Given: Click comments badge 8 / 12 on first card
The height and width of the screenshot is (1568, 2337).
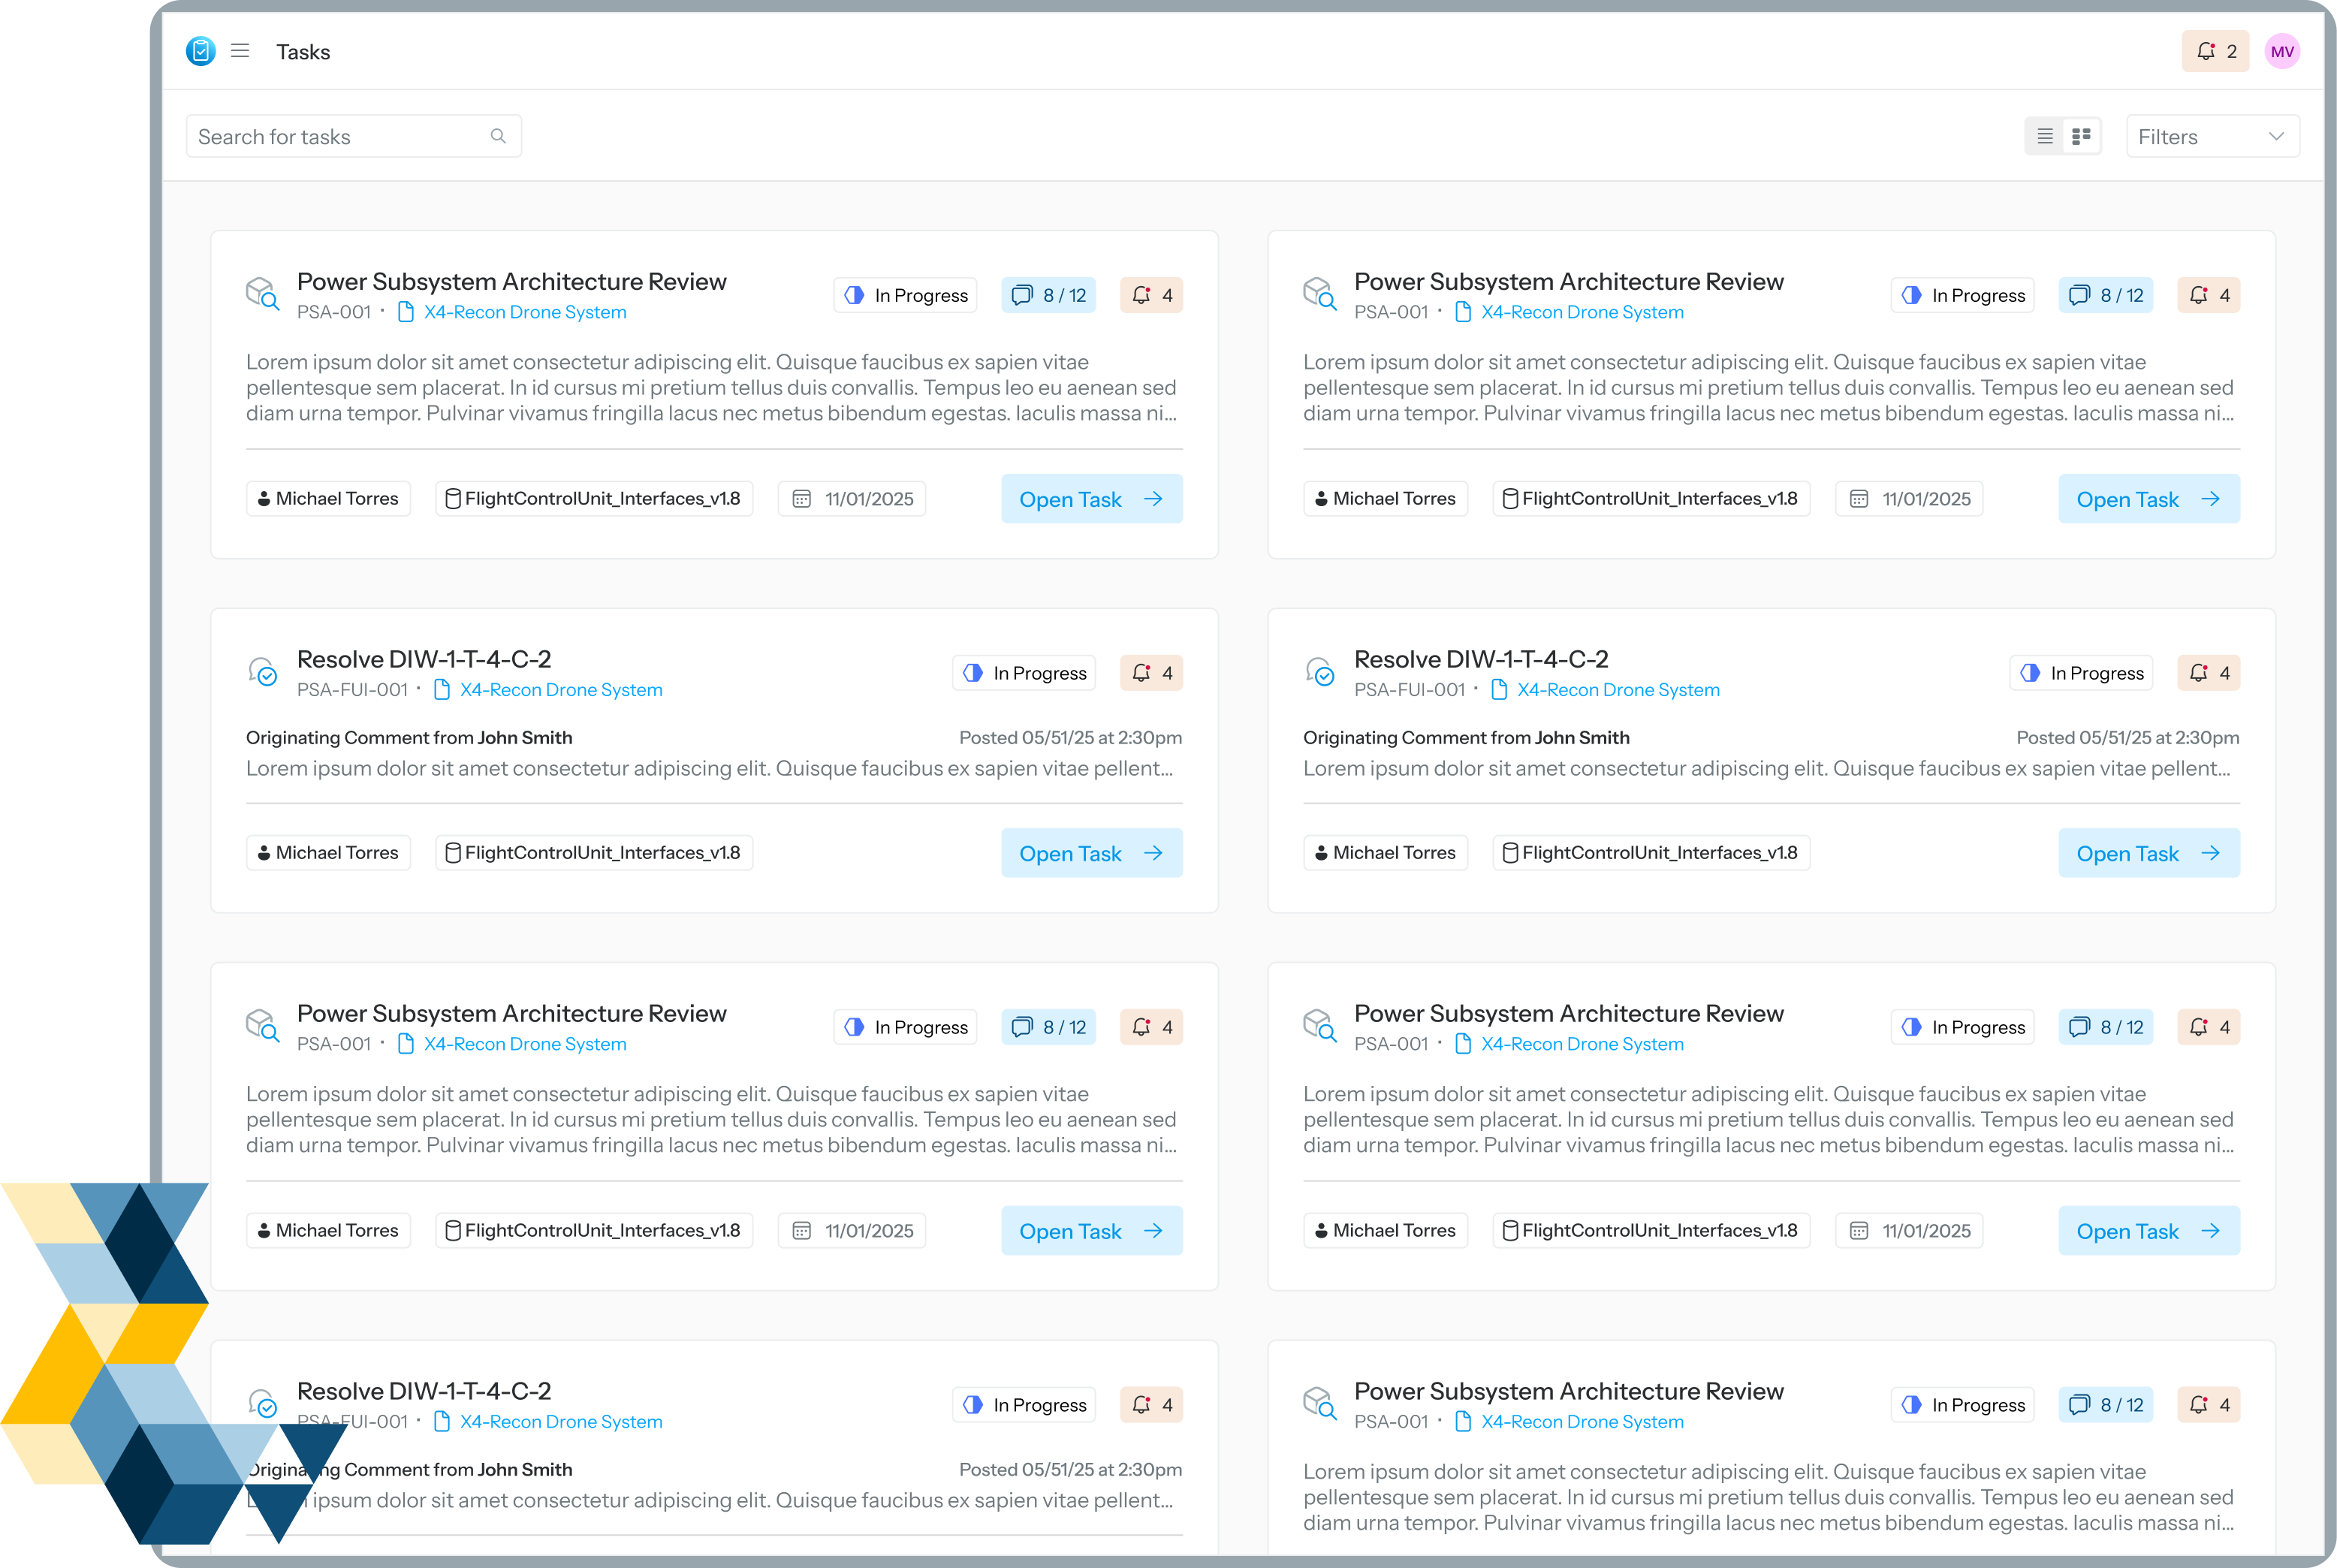Looking at the screenshot, I should (1048, 295).
